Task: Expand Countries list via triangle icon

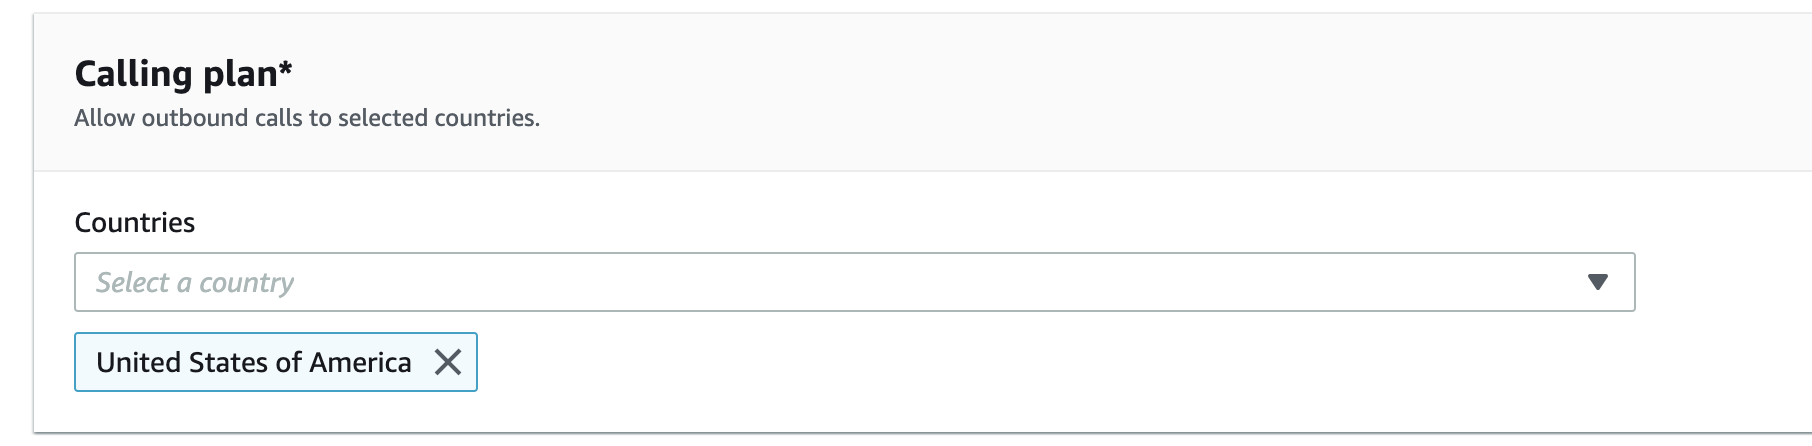Action: [x=1597, y=283]
